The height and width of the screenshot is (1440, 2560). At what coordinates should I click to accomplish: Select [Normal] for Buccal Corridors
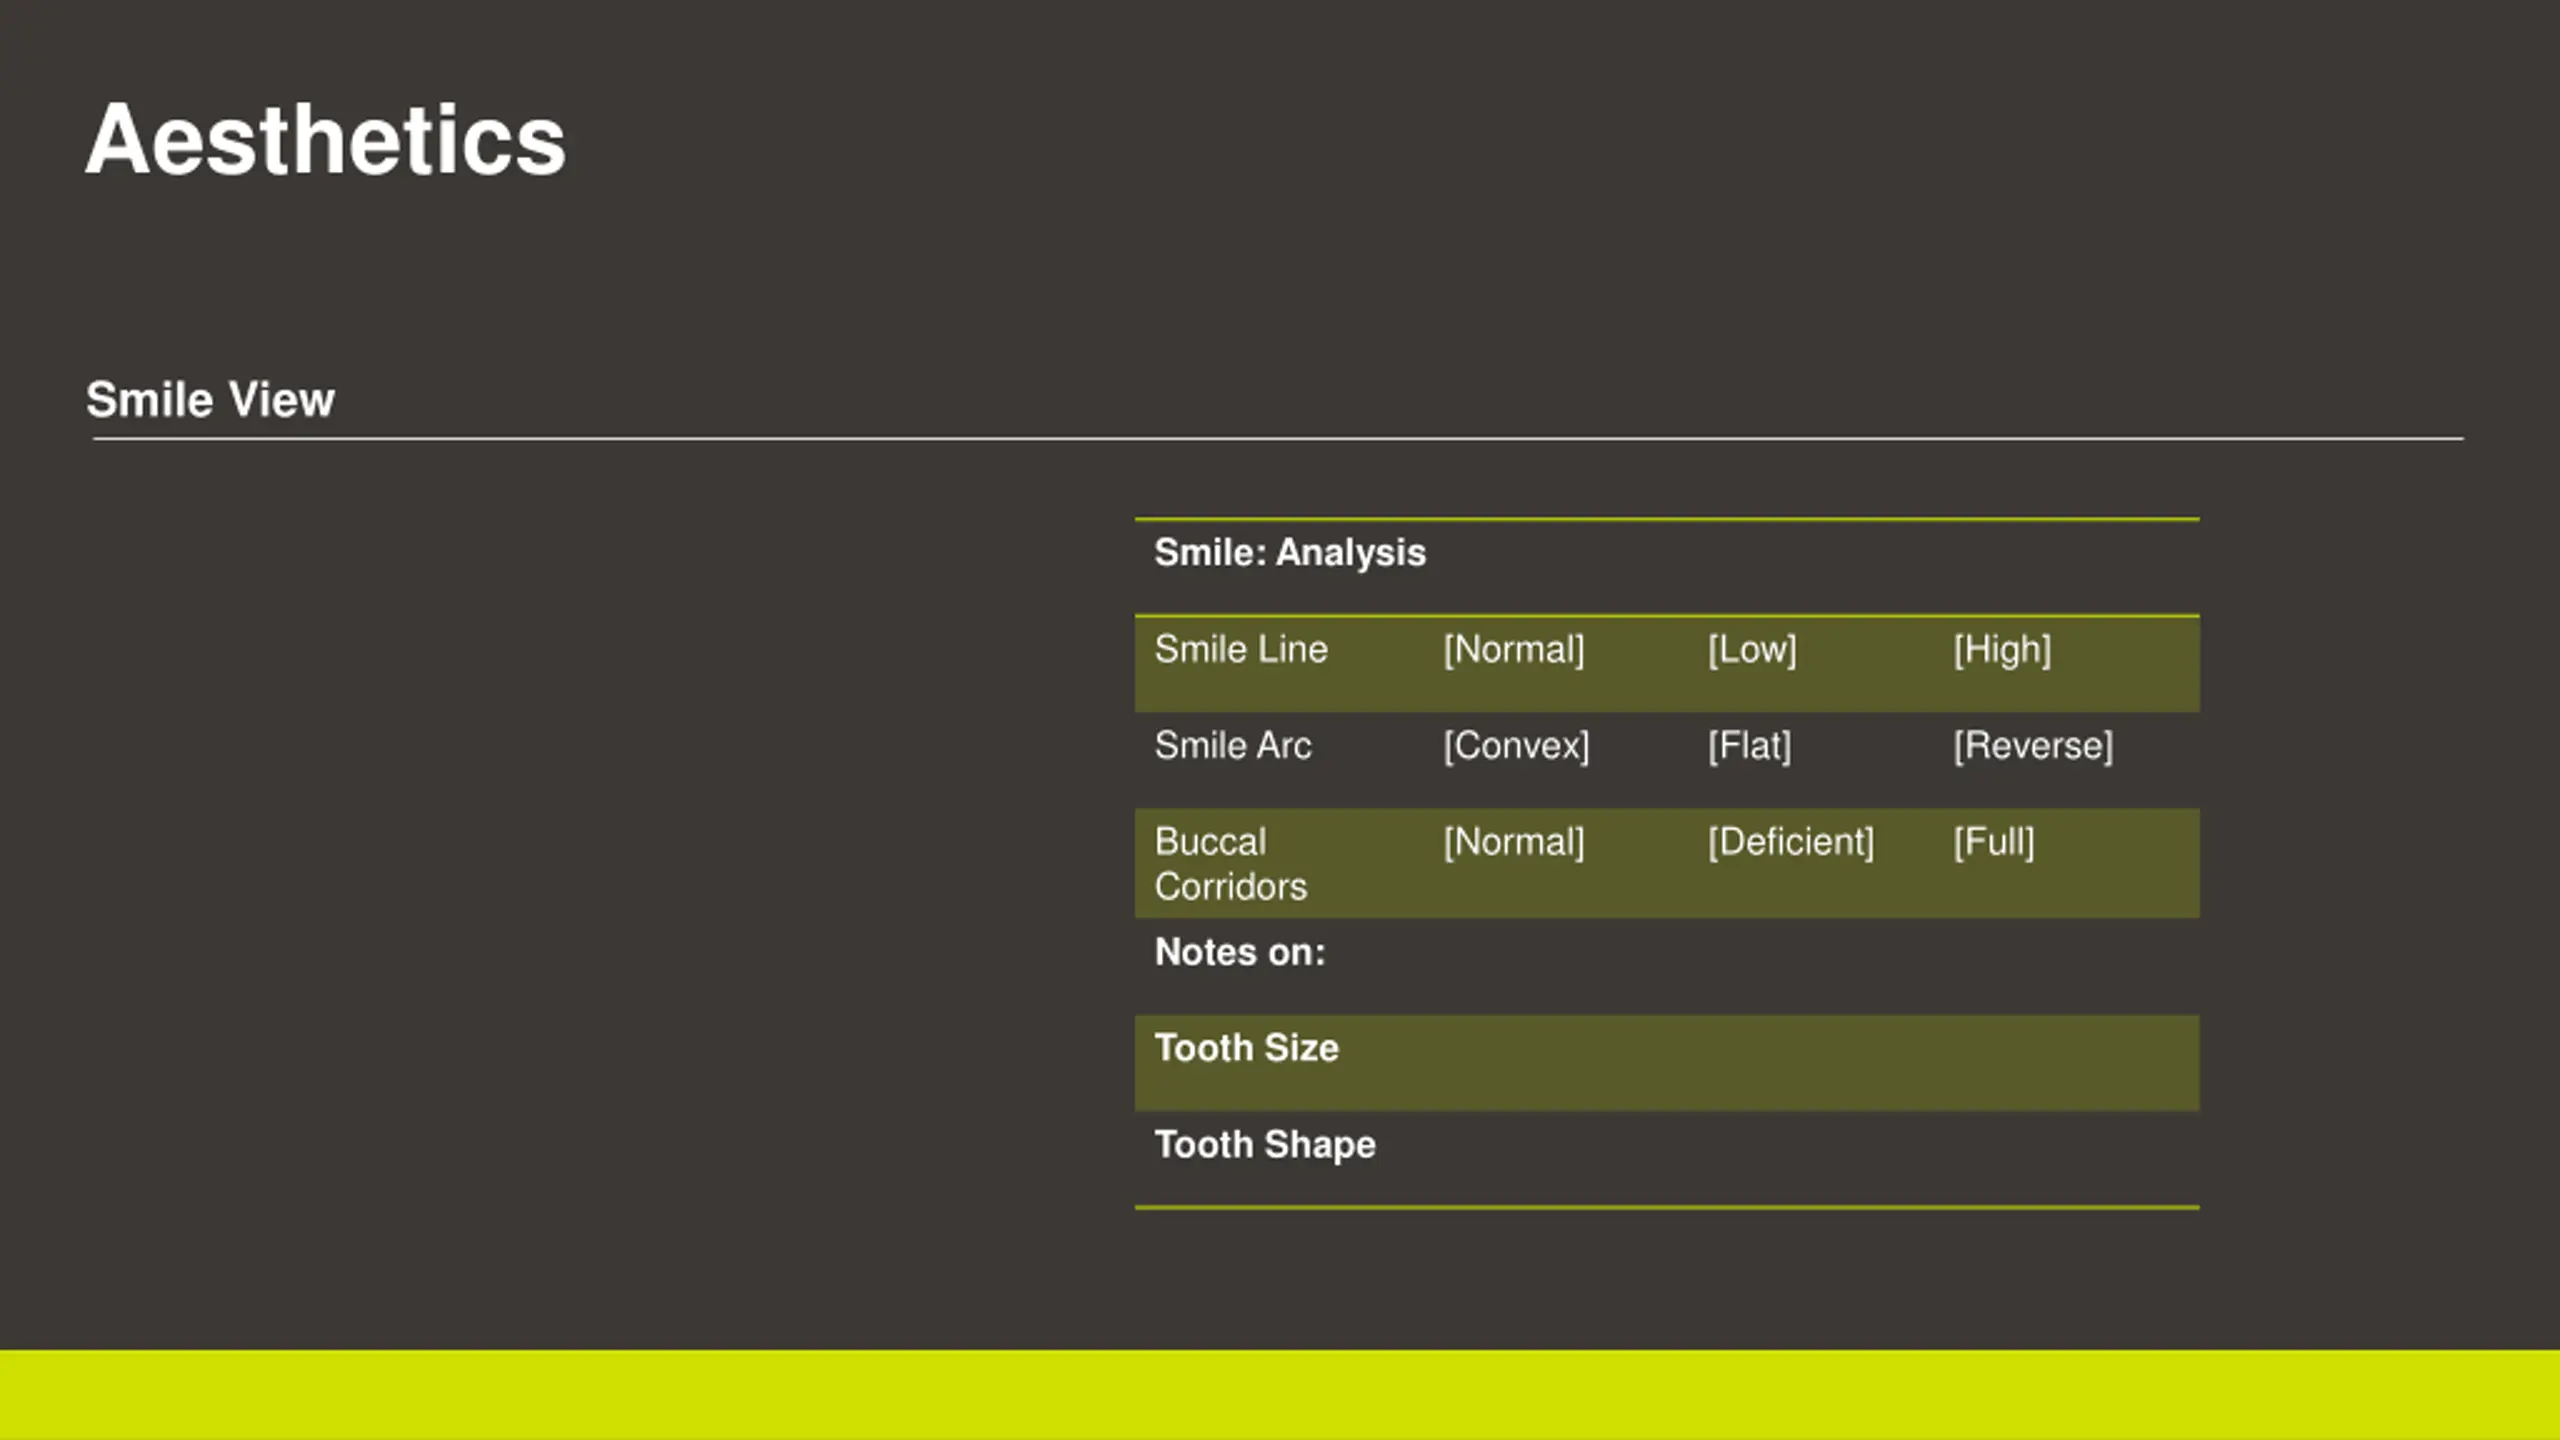(1514, 842)
